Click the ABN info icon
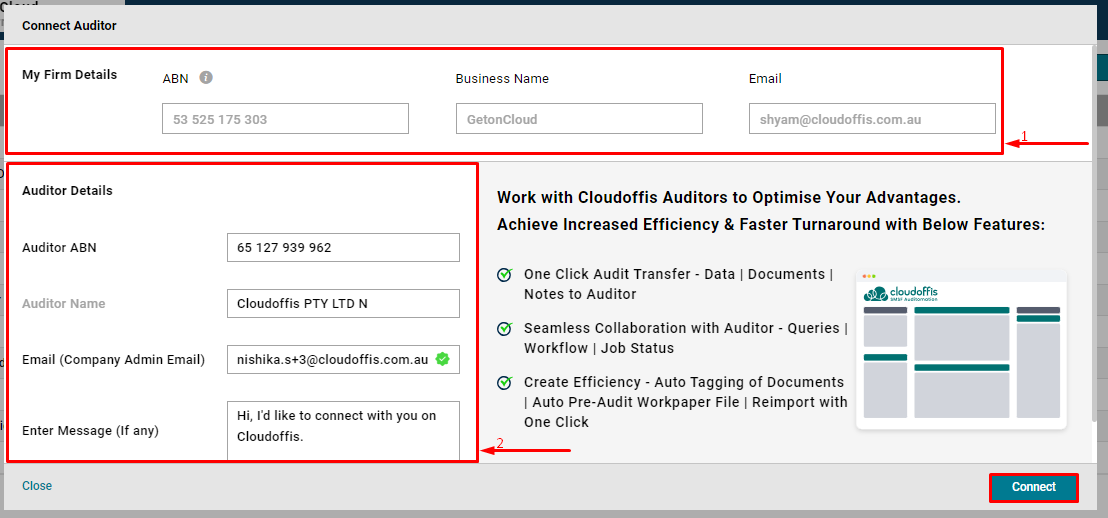The width and height of the screenshot is (1108, 518). [206, 78]
